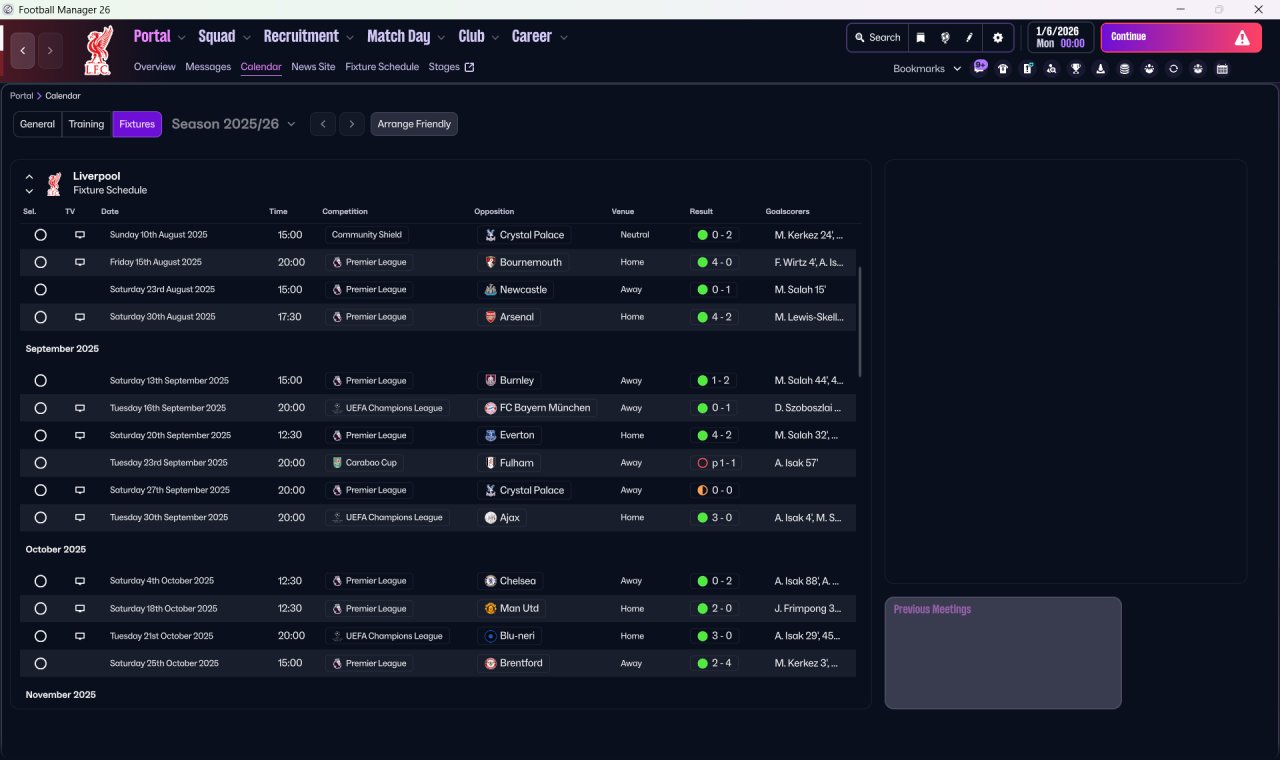This screenshot has height=760, width=1280.
Task: Click the pencil notes icon in top bar
Action: (969, 38)
